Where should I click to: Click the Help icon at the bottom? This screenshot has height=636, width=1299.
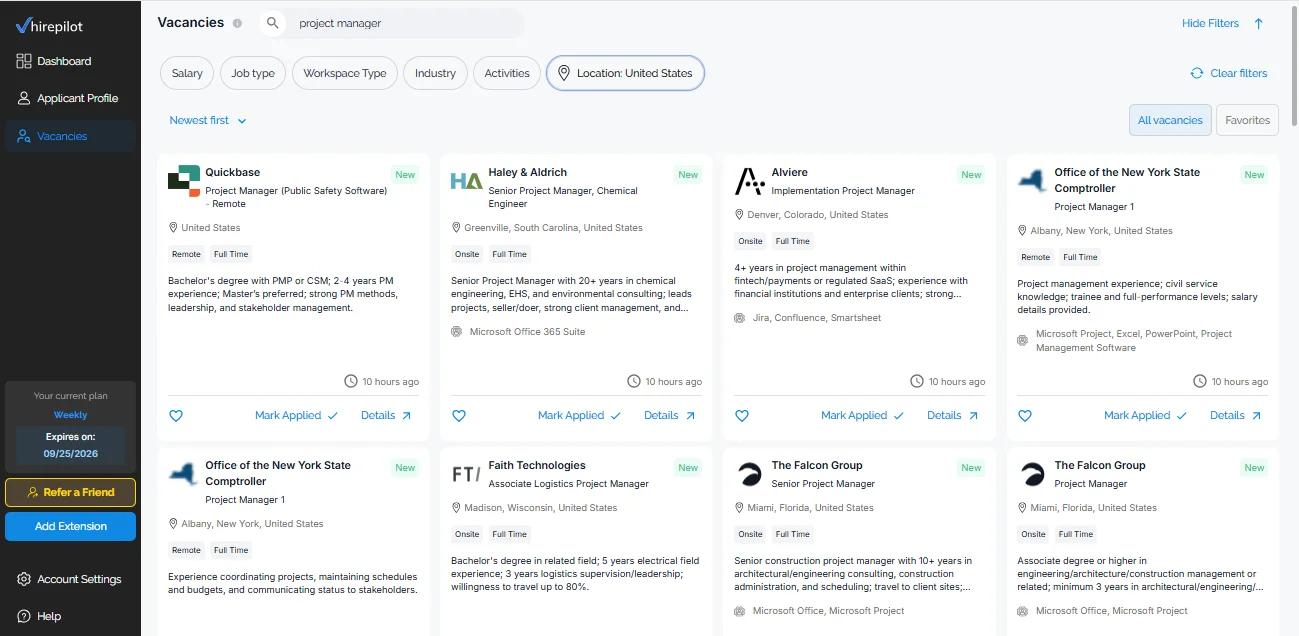pos(23,615)
